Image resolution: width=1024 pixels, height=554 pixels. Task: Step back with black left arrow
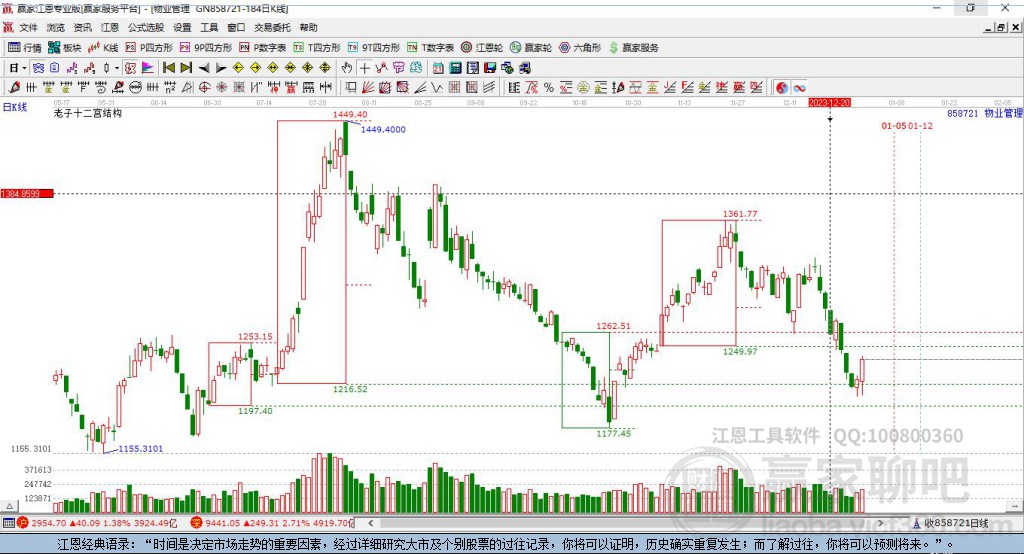click(x=204, y=68)
